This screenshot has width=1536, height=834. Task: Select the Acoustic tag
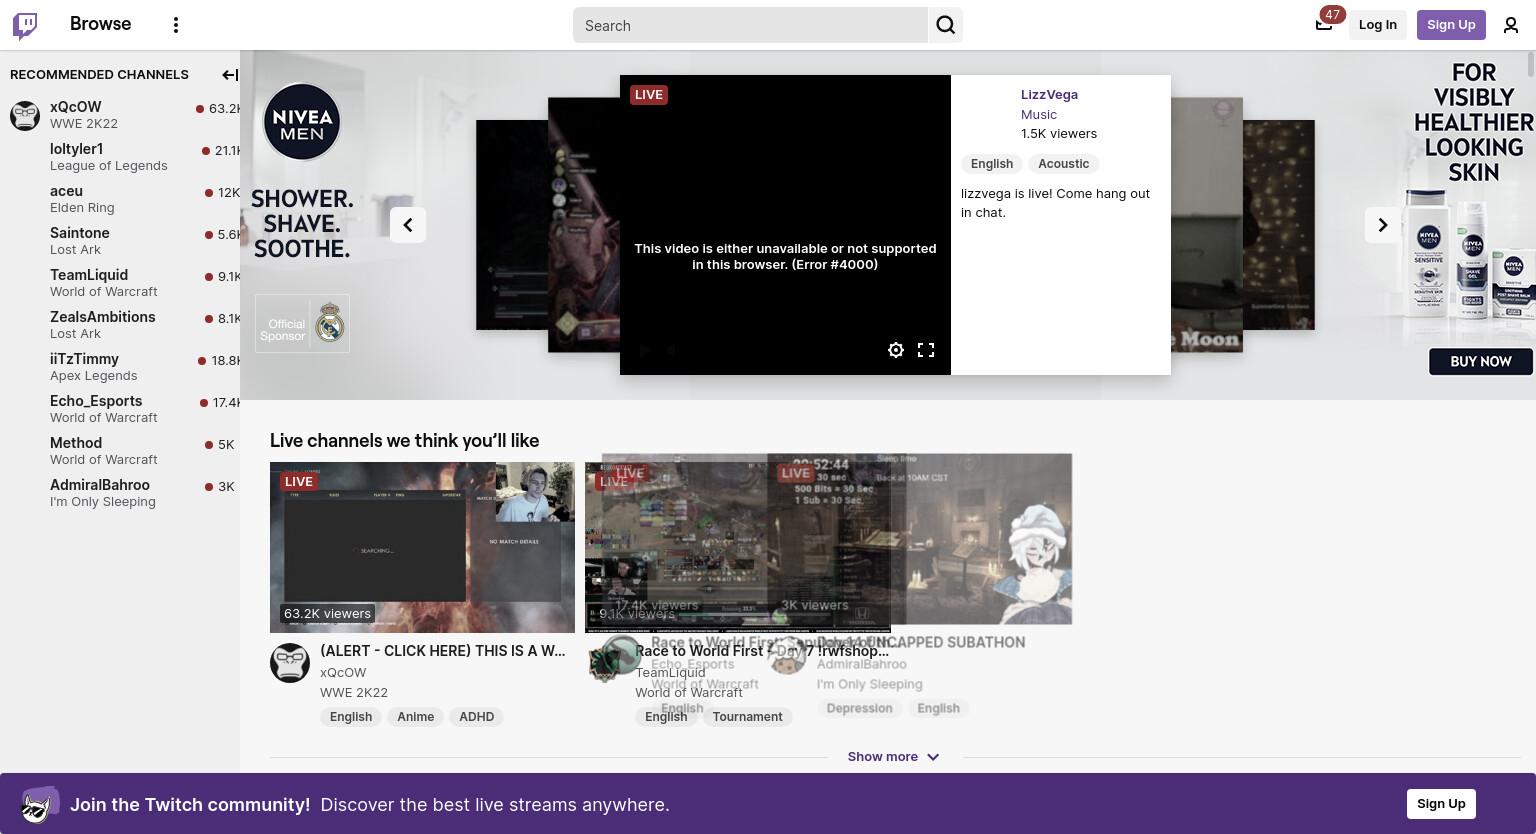[x=1063, y=164]
